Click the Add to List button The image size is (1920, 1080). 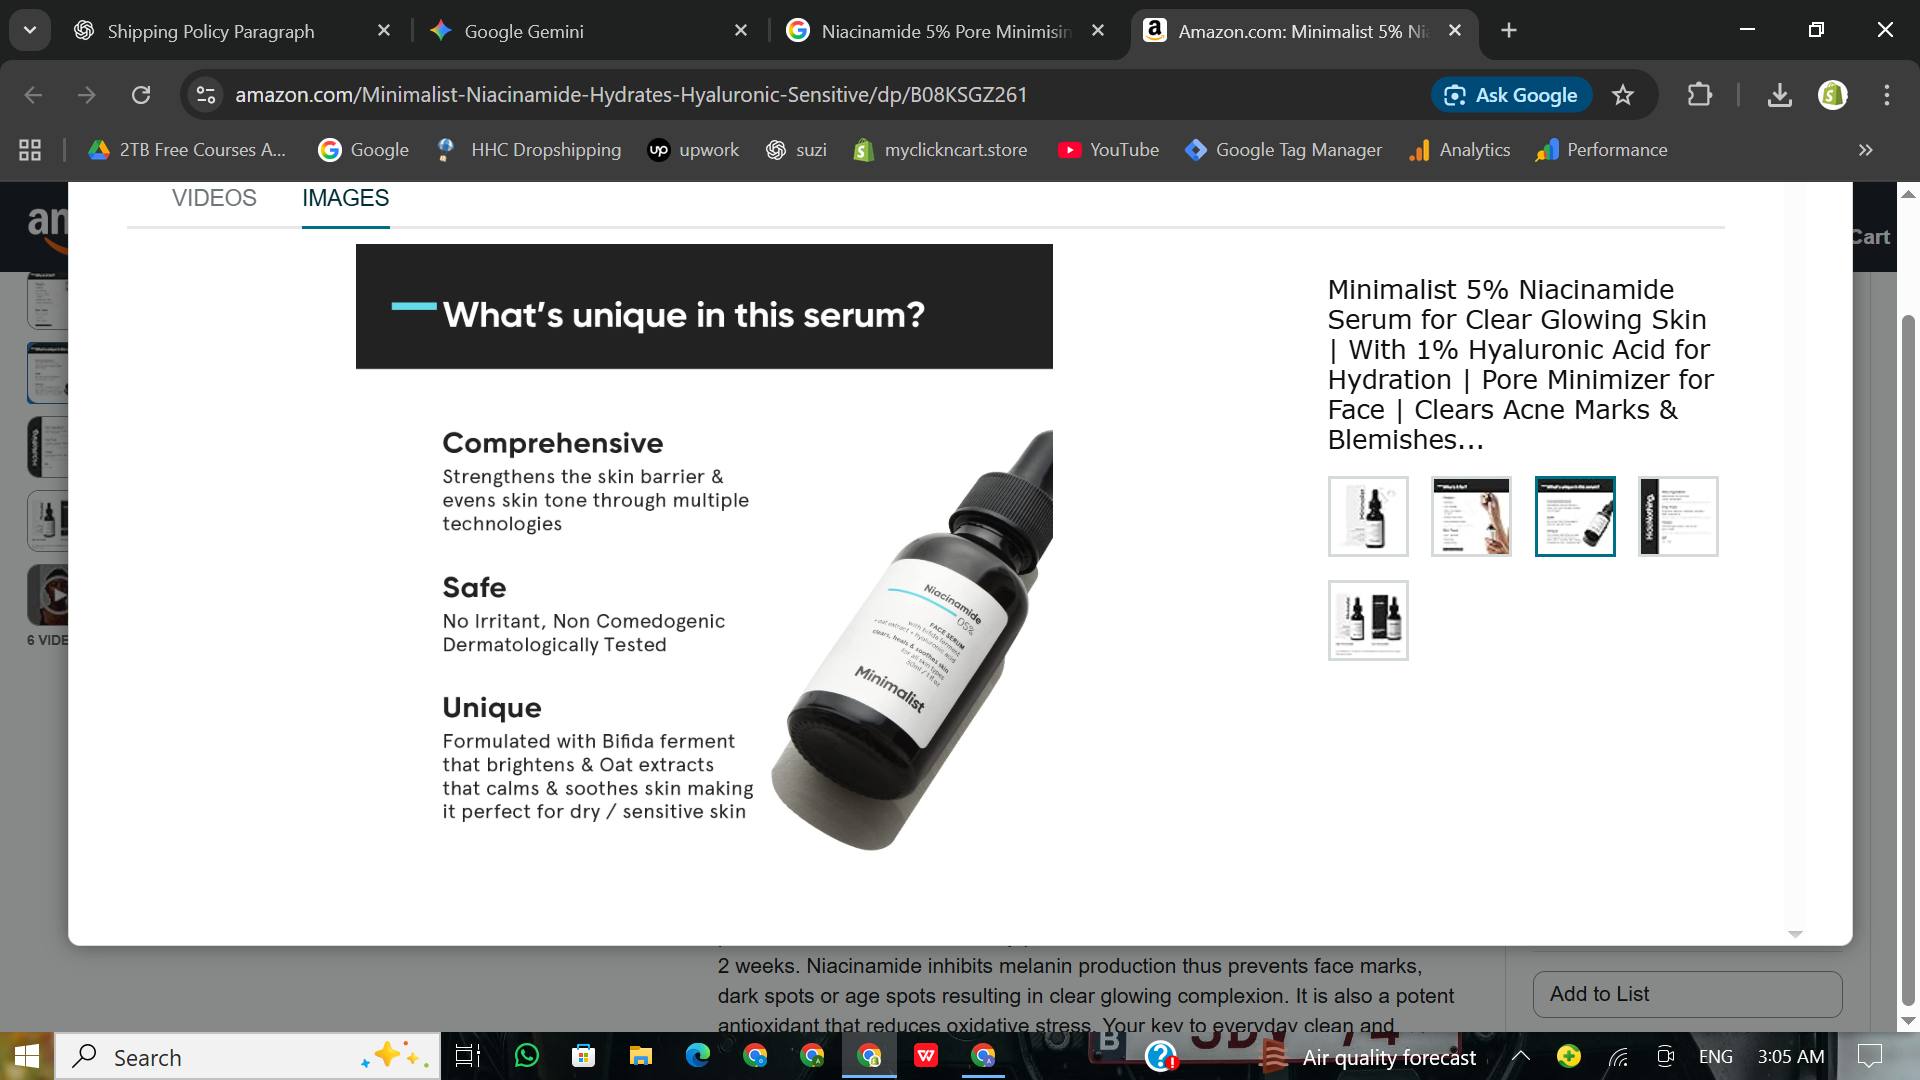[1686, 994]
